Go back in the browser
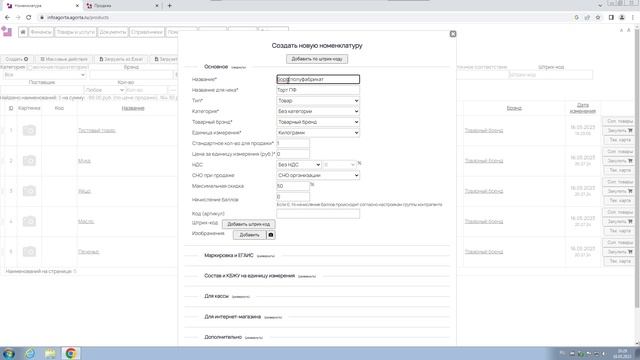The image size is (640, 360). click(7, 18)
